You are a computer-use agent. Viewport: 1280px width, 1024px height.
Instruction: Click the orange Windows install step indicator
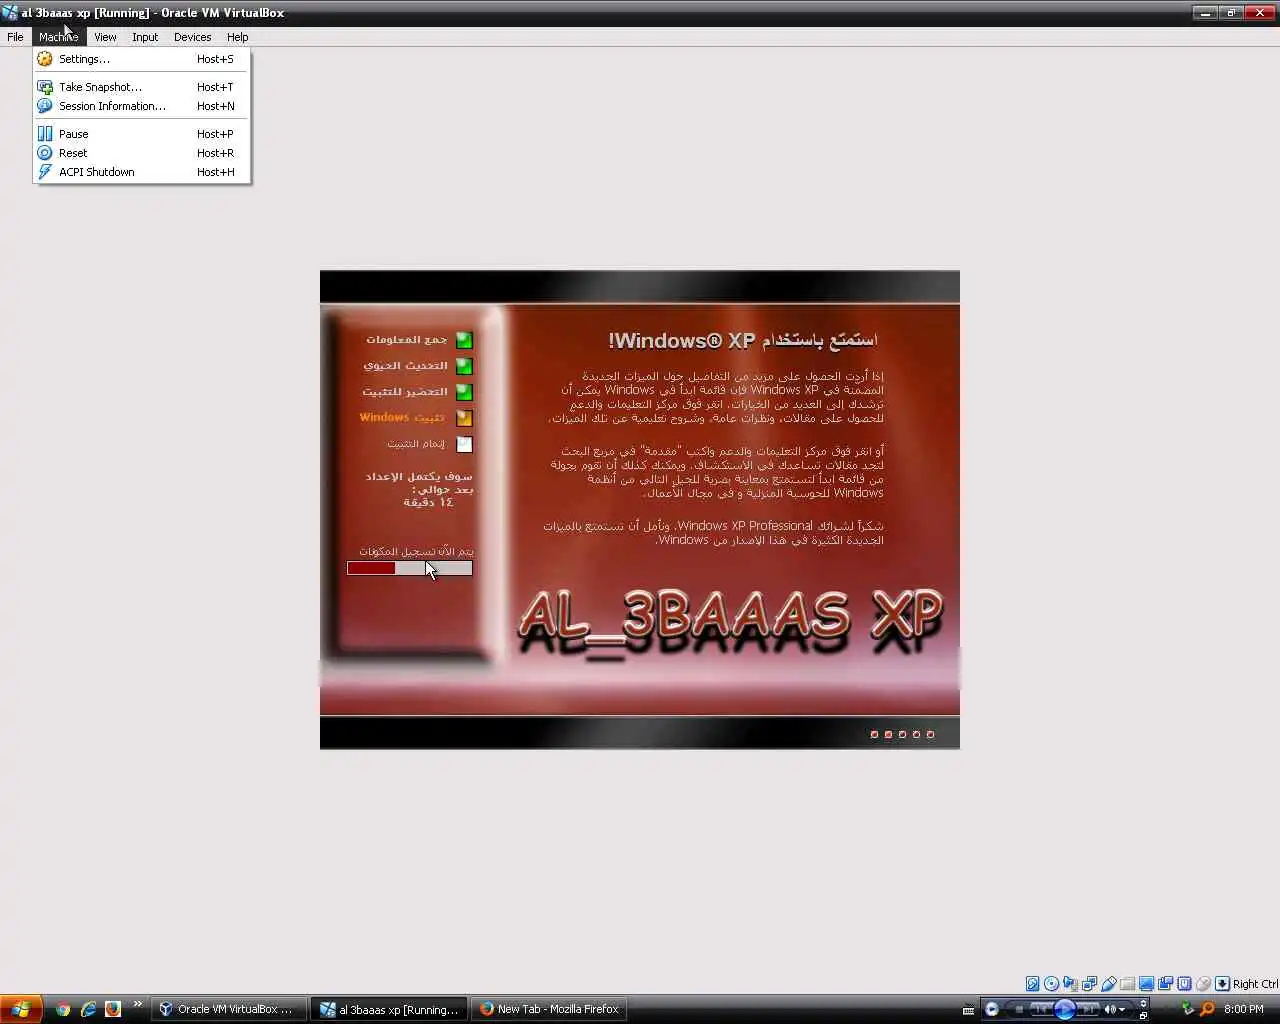[x=464, y=418]
